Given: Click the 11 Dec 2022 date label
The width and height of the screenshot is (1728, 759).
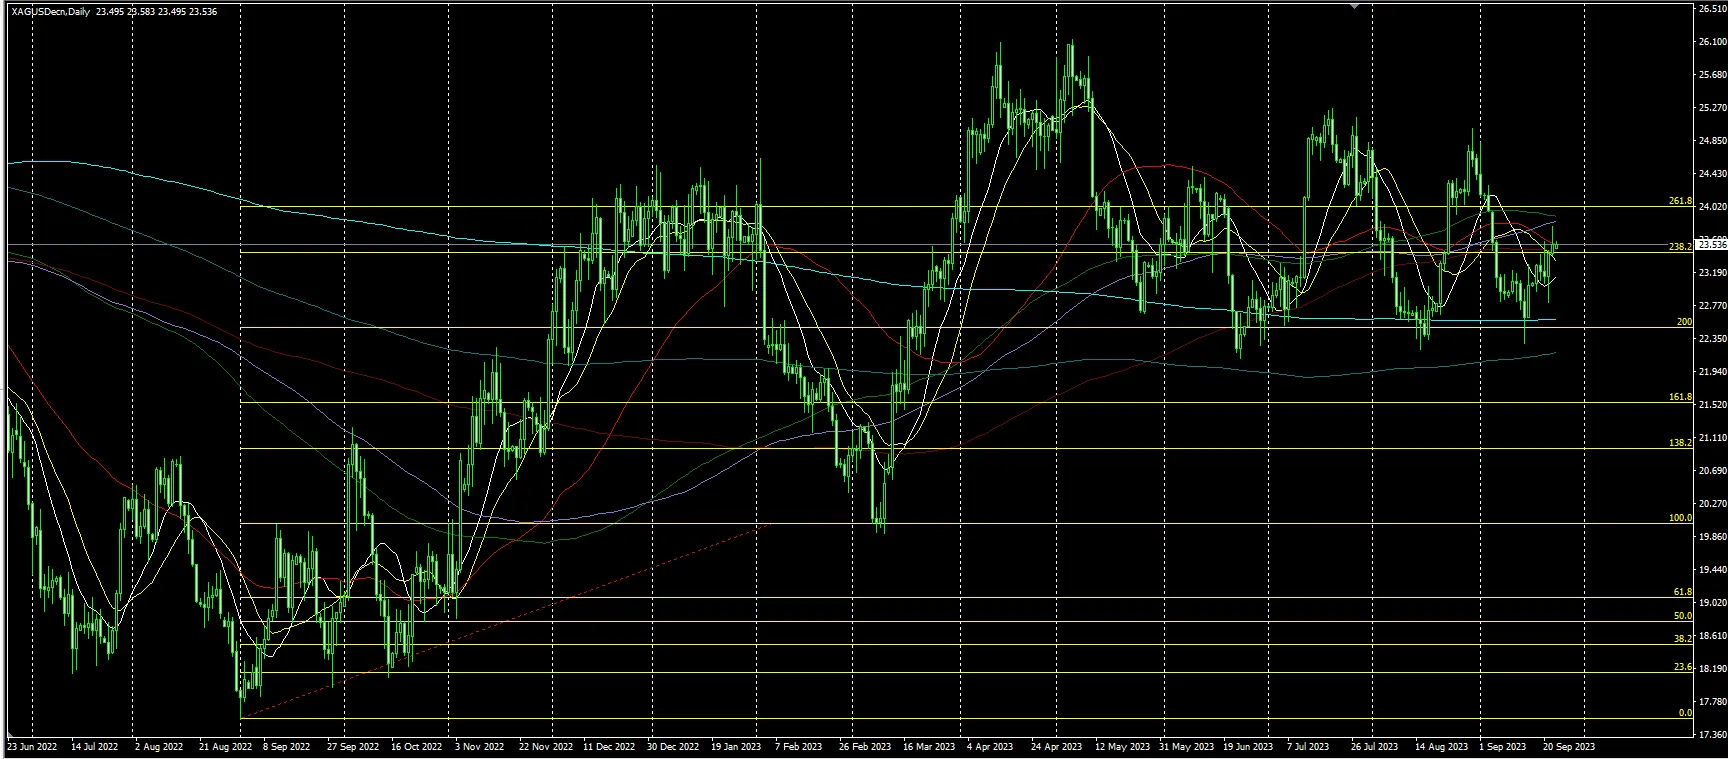Looking at the screenshot, I should tap(610, 746).
